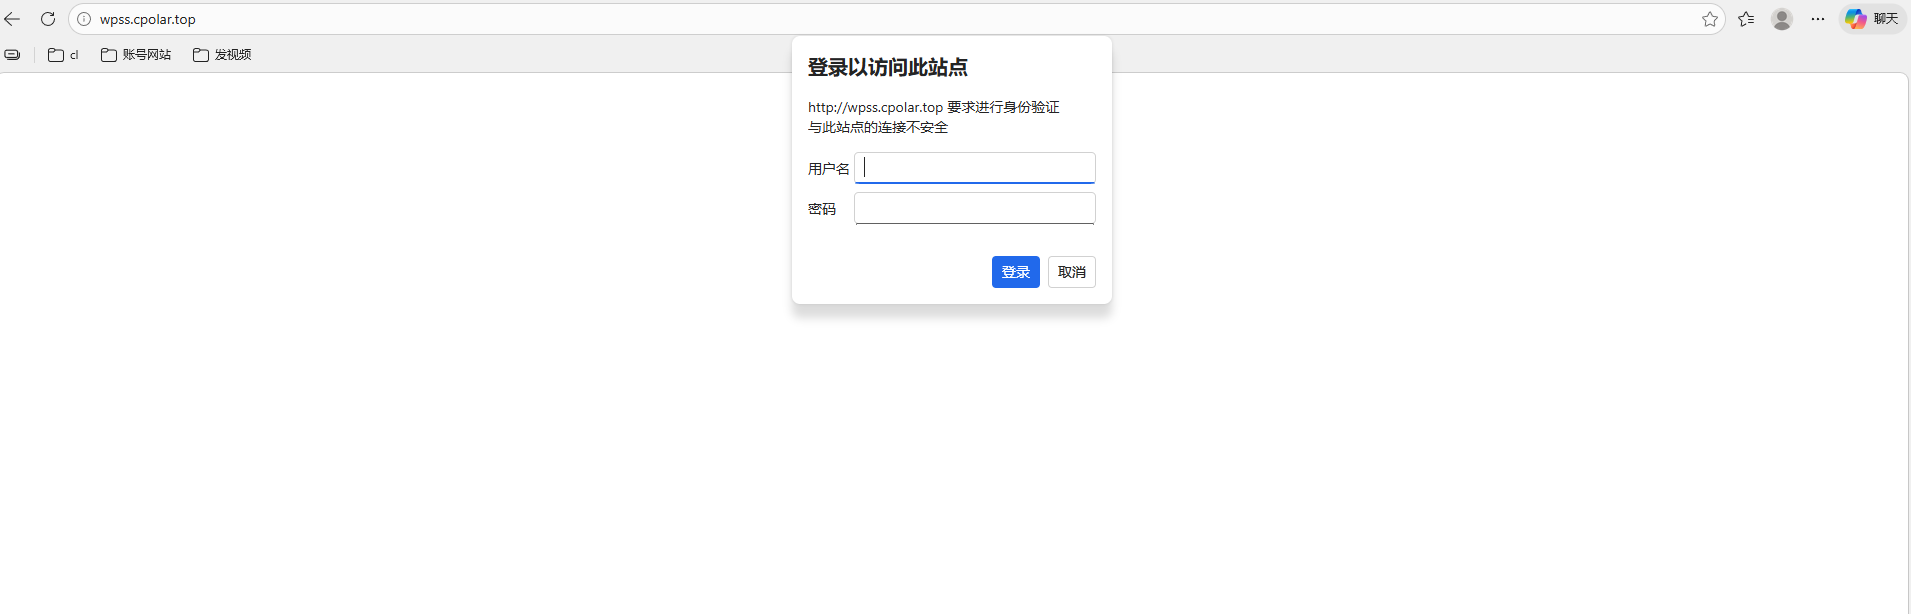Open the Copilot 聊天 button
This screenshot has width=1911, height=614.
pos(1872,19)
